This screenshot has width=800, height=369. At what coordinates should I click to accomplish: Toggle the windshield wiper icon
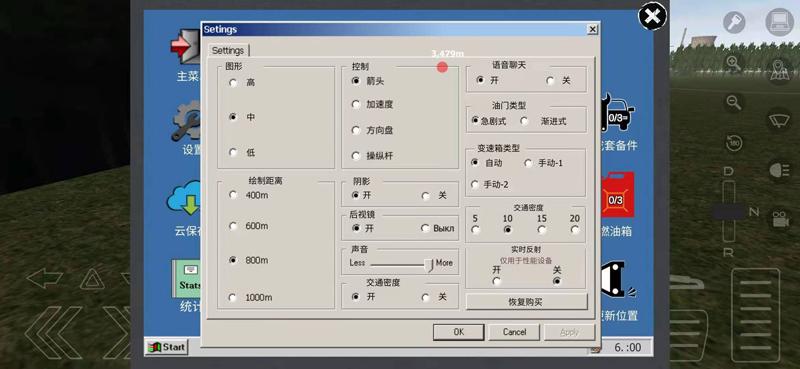(779, 120)
